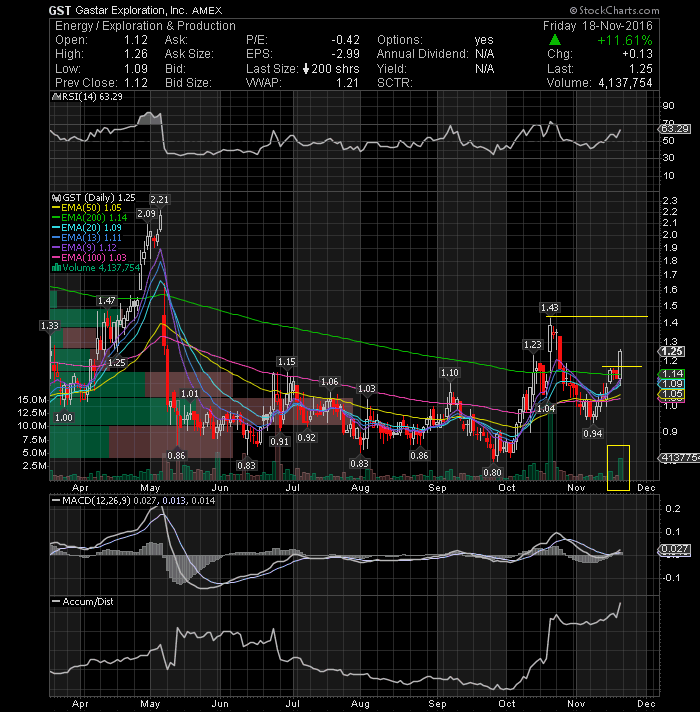The image size is (700, 712).
Task: Click the 2.09 price label near May
Action: pos(147,213)
